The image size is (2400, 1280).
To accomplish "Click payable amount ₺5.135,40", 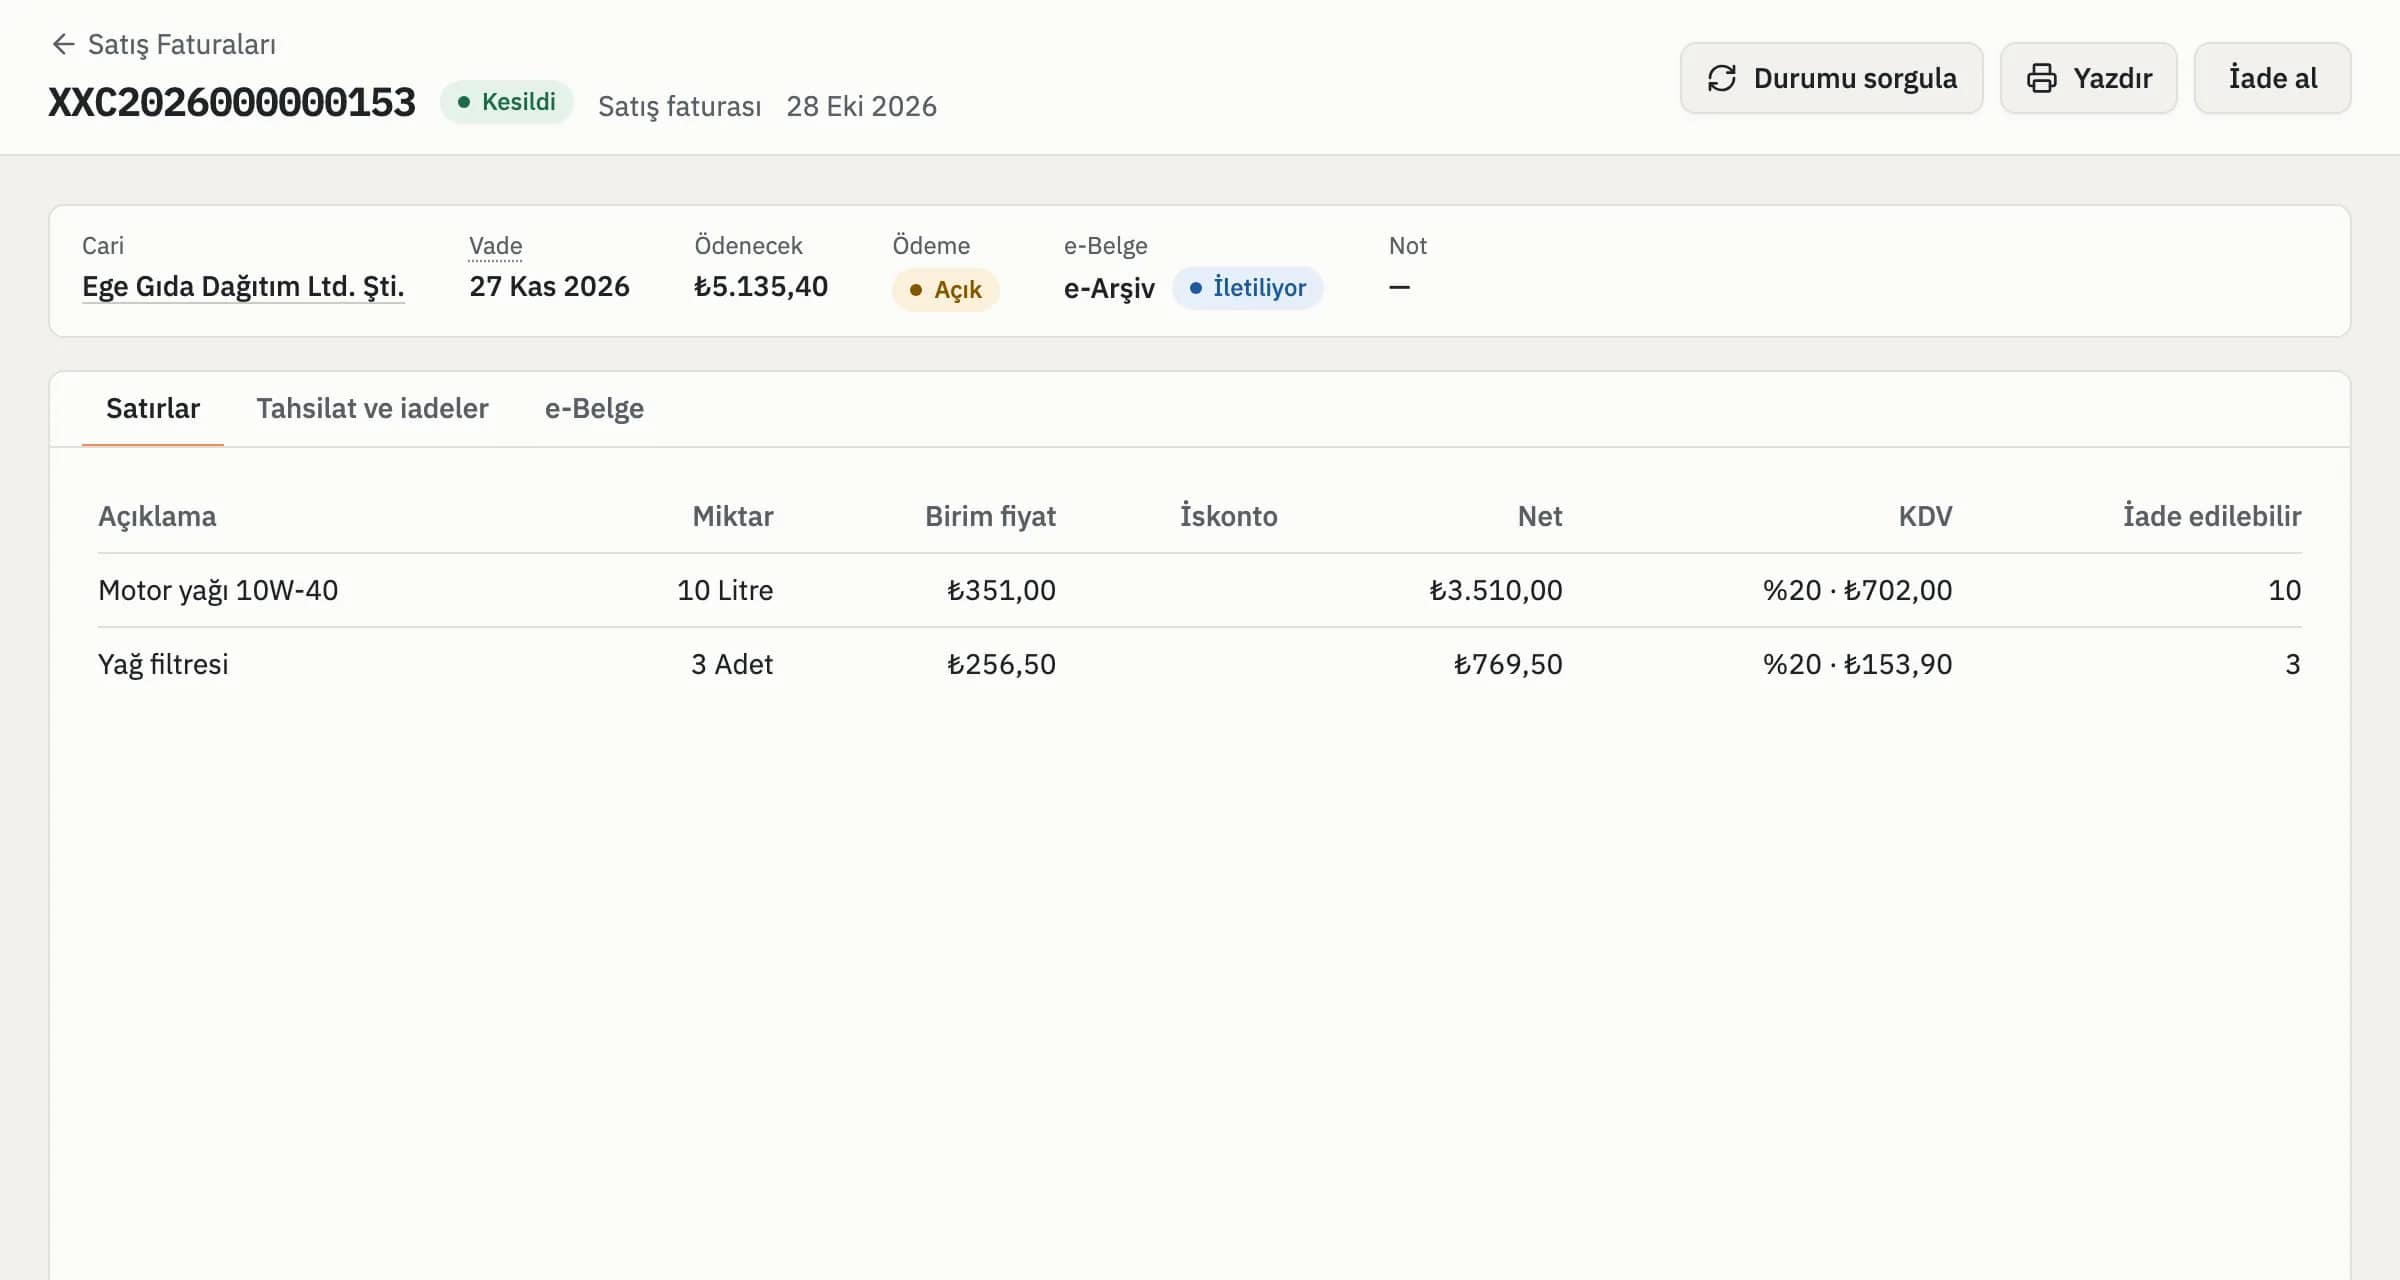I will tap(761, 287).
